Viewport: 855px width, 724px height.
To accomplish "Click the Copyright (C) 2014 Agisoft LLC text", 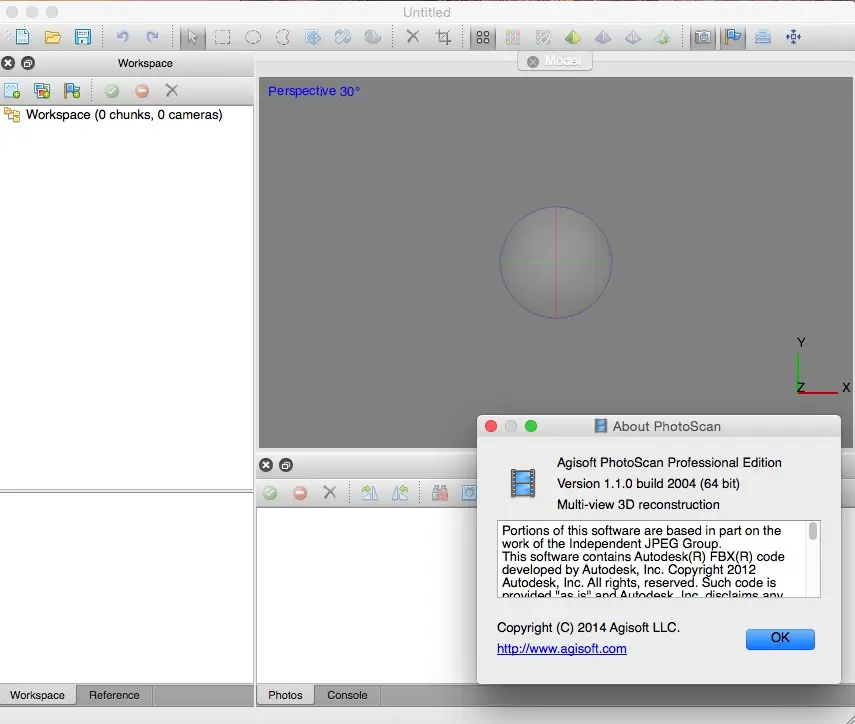I will 588,628.
